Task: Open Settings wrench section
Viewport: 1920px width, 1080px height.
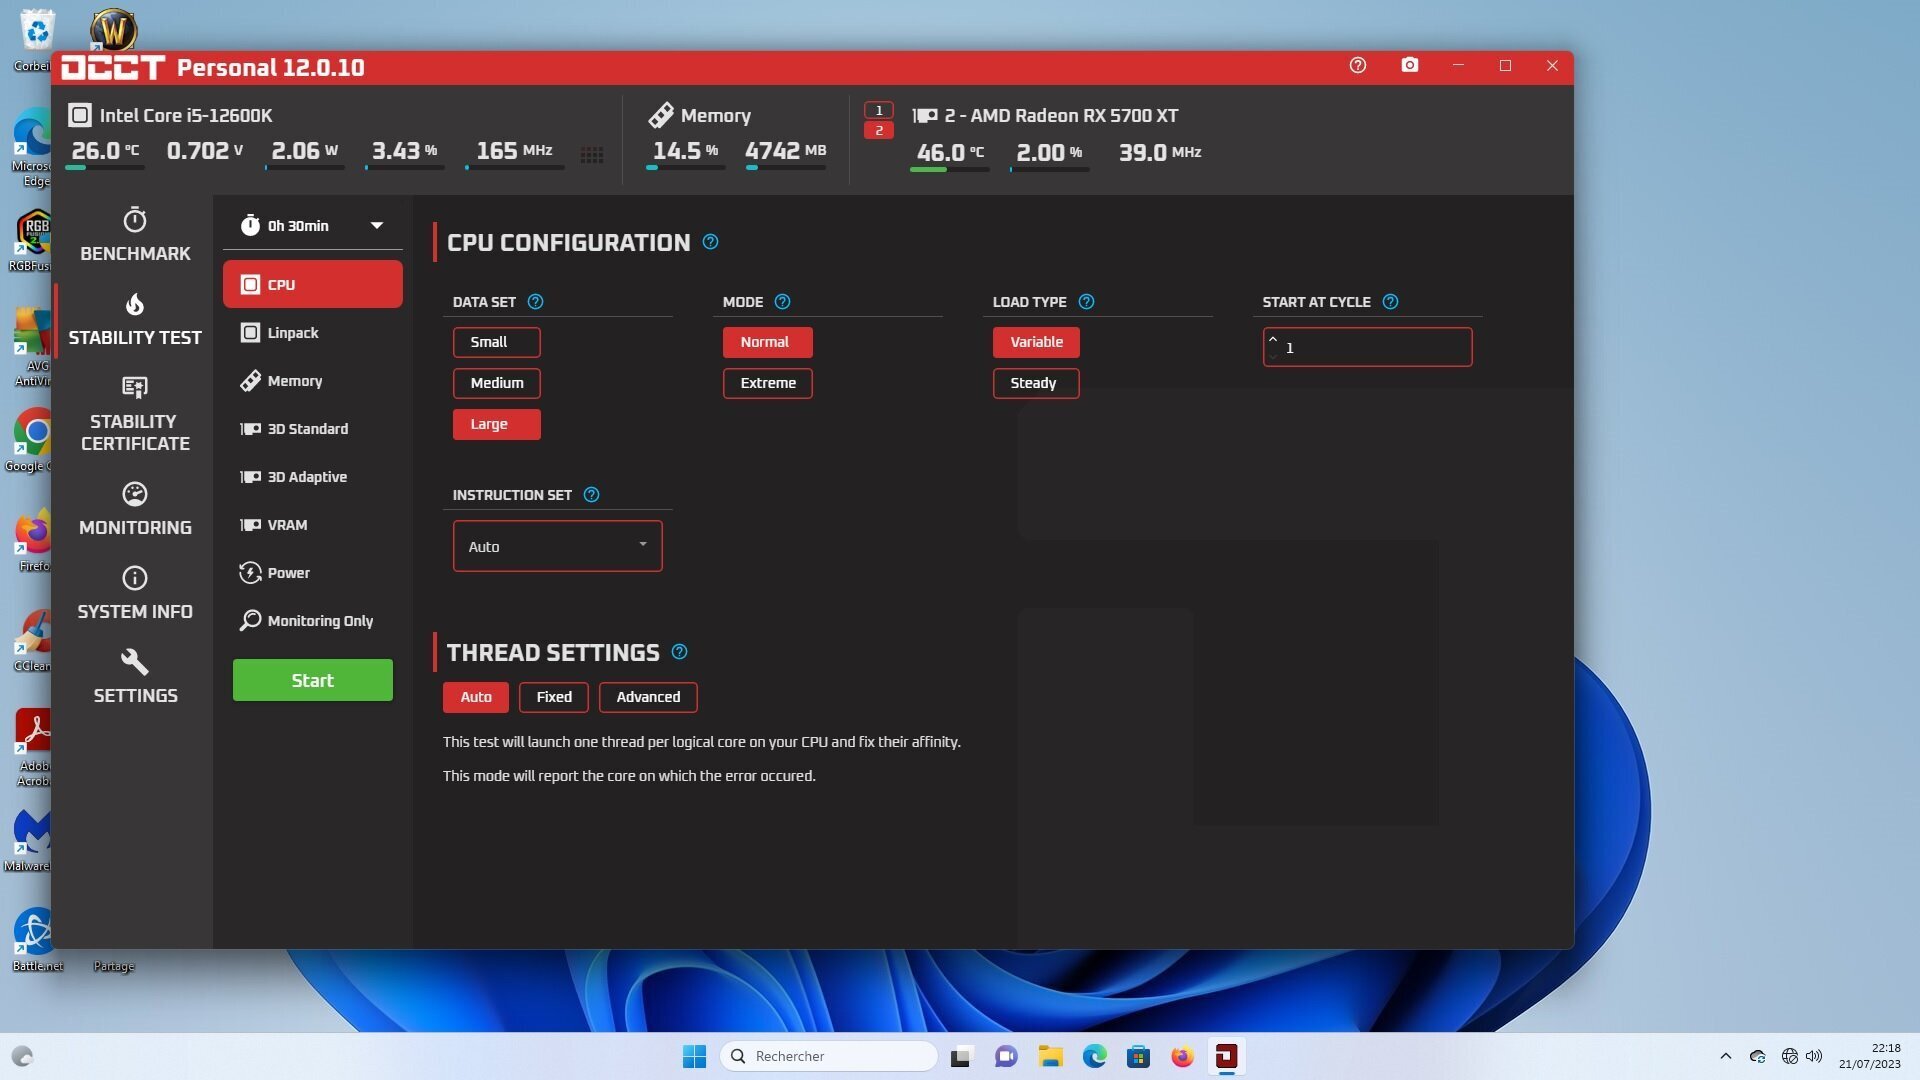Action: click(135, 677)
